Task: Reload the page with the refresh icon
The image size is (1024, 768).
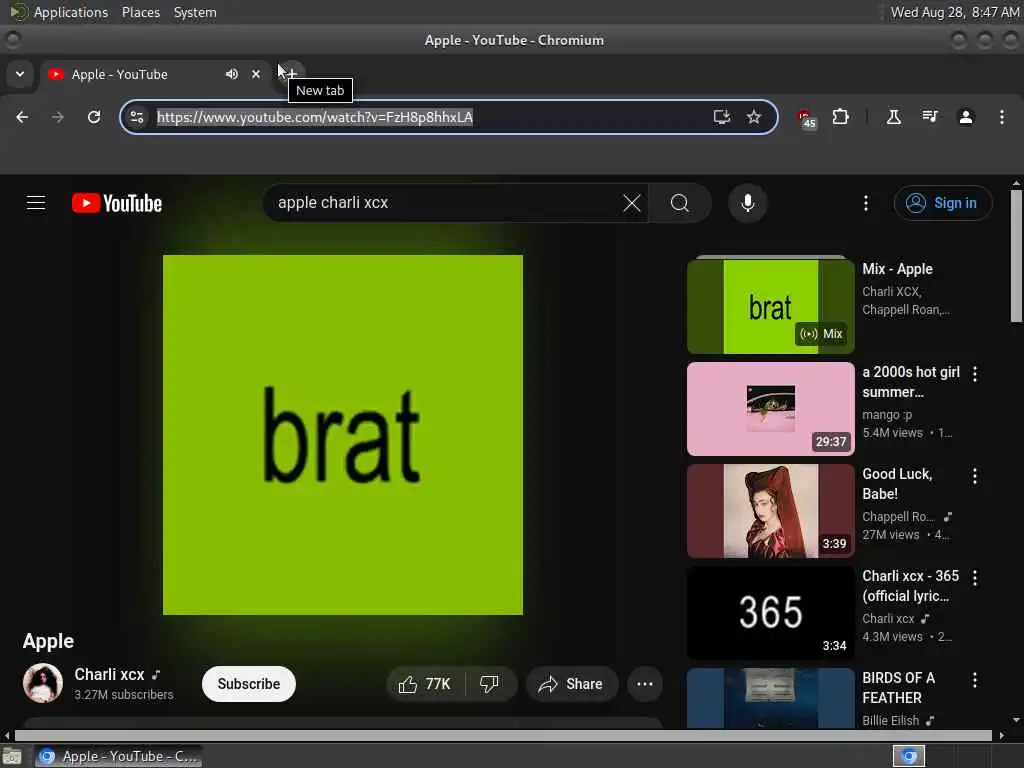Action: [x=94, y=117]
